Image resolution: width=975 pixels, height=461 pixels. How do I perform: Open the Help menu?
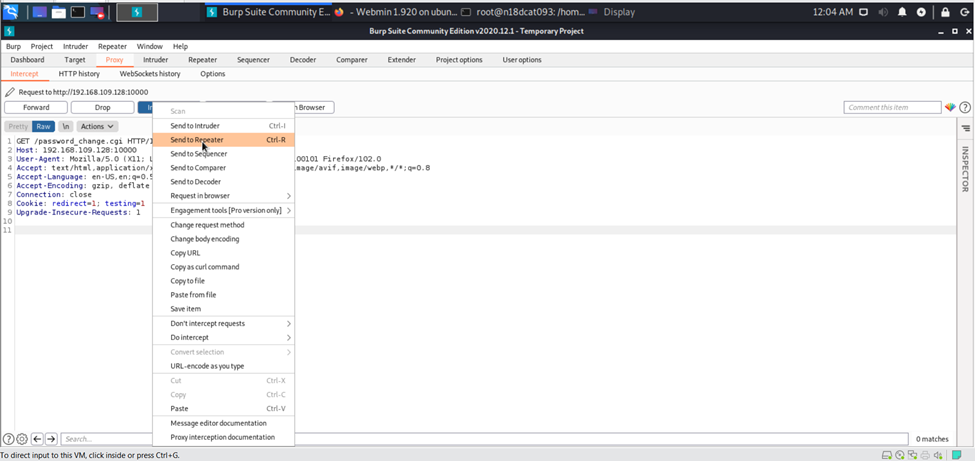click(180, 47)
